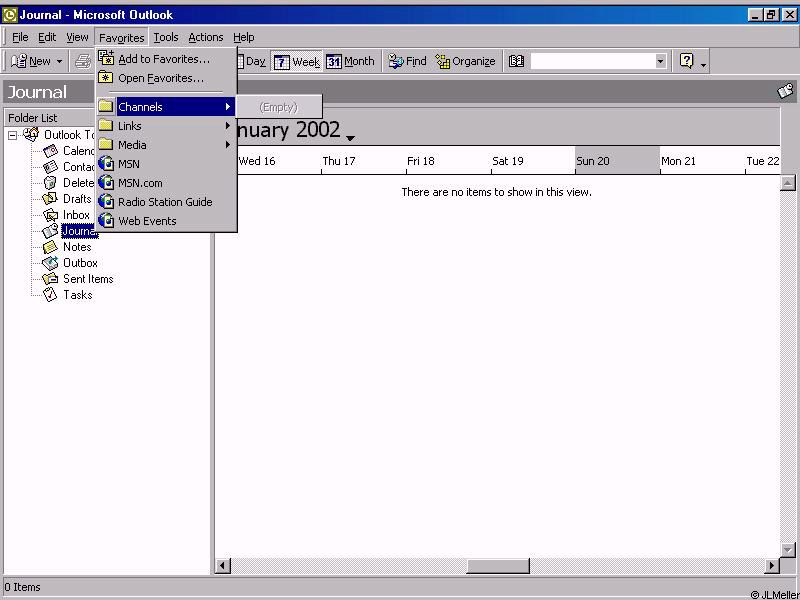Viewport: 800px width, 600px height.
Task: Collapse the Outlook Today tree node
Action: (x=13, y=135)
